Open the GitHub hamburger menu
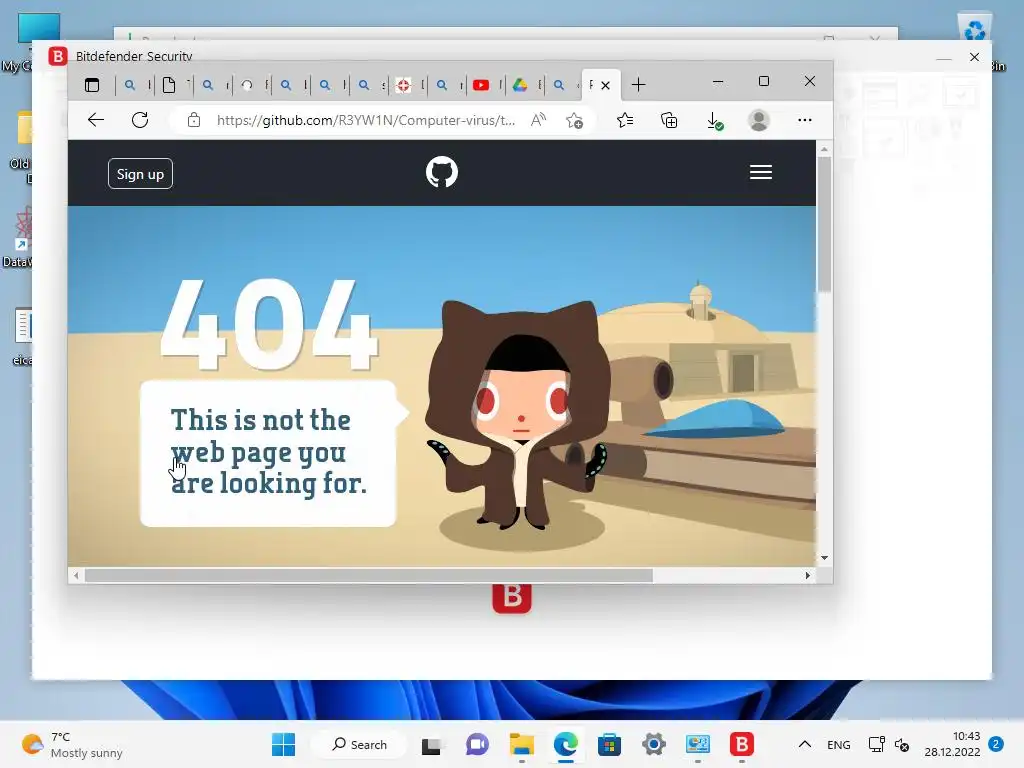Image resolution: width=1024 pixels, height=768 pixels. pyautogui.click(x=761, y=172)
